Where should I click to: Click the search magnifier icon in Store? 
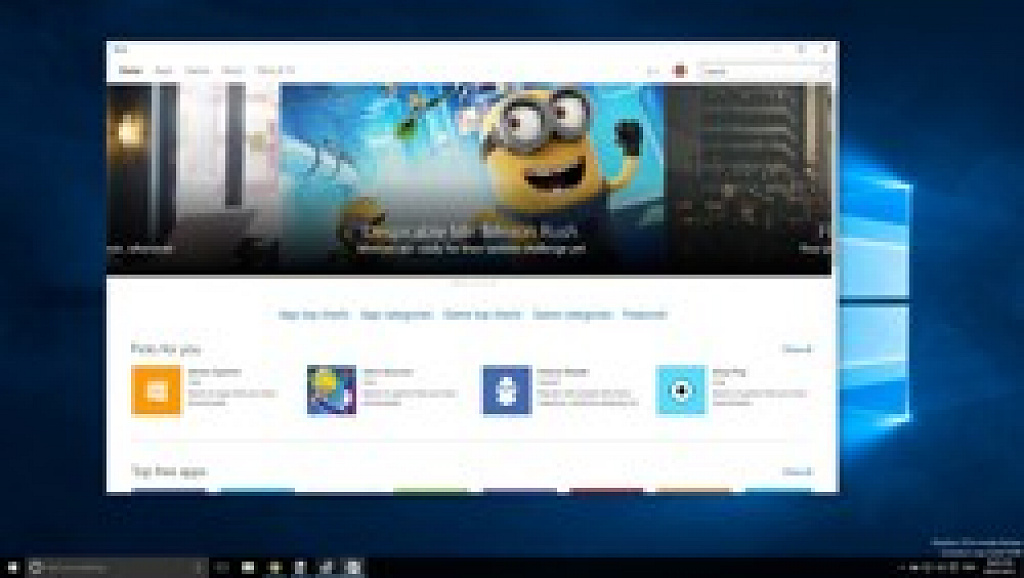pyautogui.click(x=824, y=71)
